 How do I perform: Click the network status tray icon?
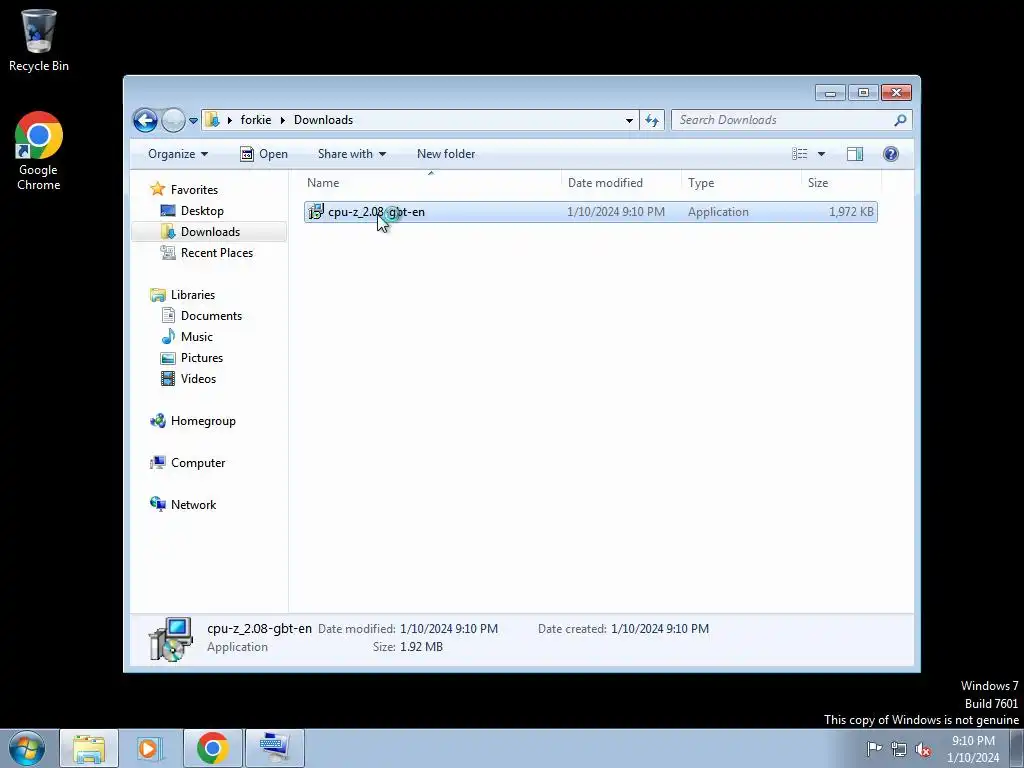[x=899, y=748]
